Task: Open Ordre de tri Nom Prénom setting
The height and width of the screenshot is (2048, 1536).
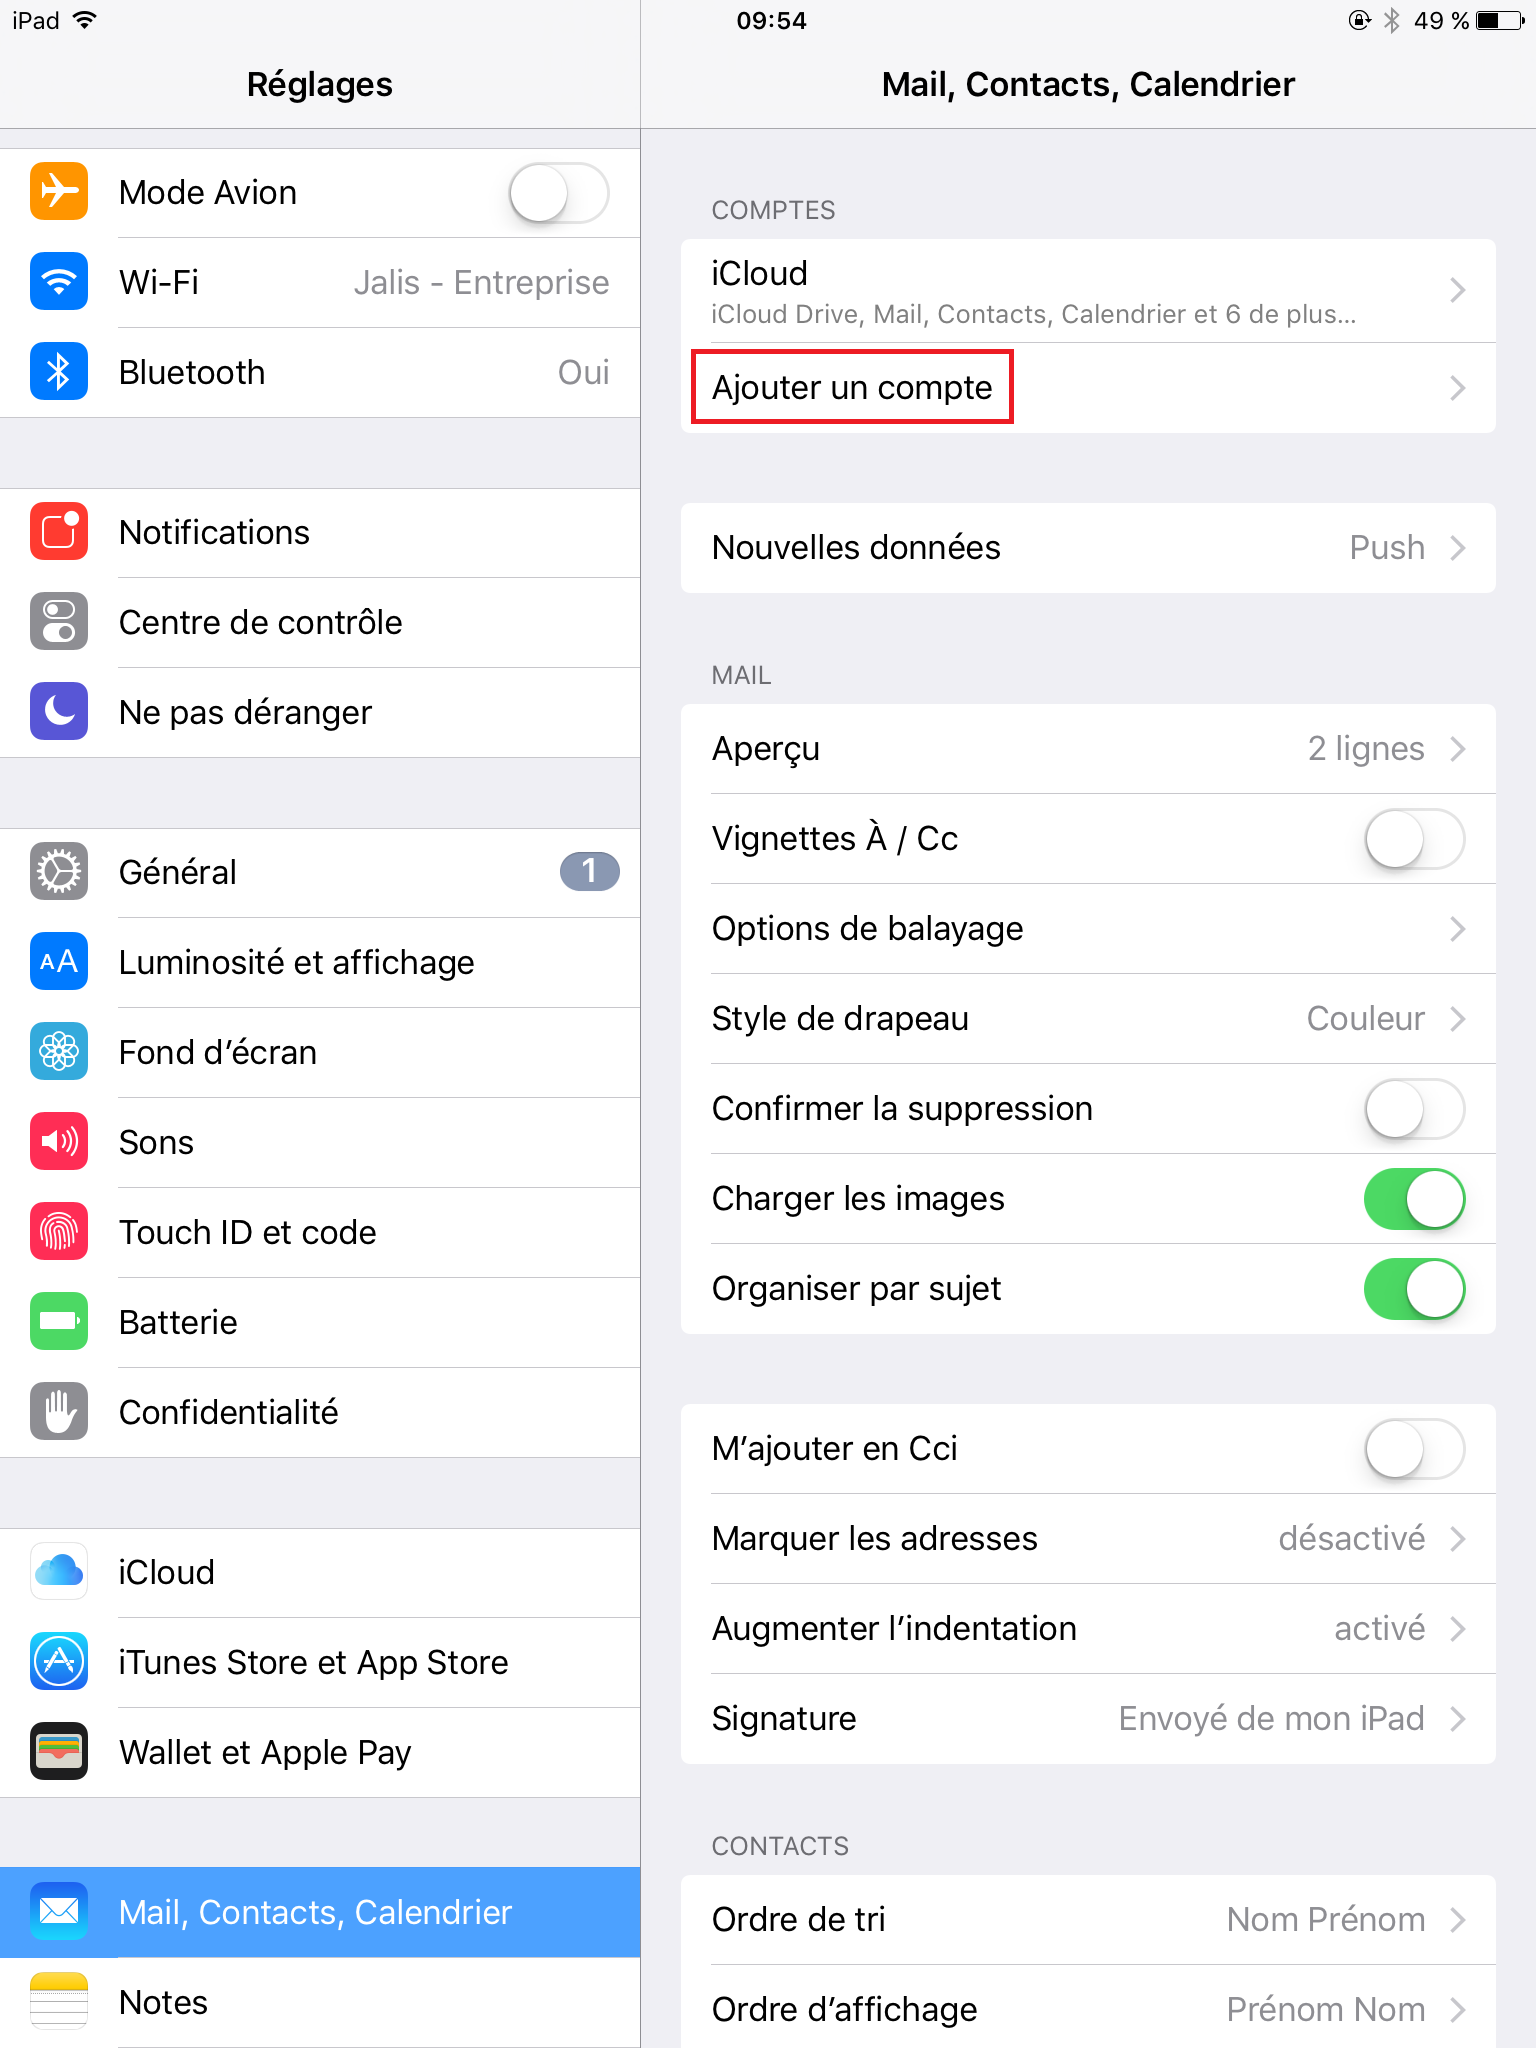Action: 1088,1920
